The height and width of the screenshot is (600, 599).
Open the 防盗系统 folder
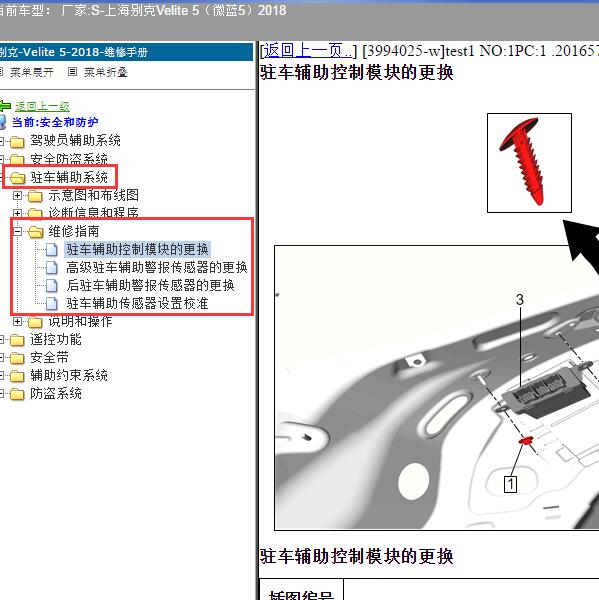click(x=56, y=393)
